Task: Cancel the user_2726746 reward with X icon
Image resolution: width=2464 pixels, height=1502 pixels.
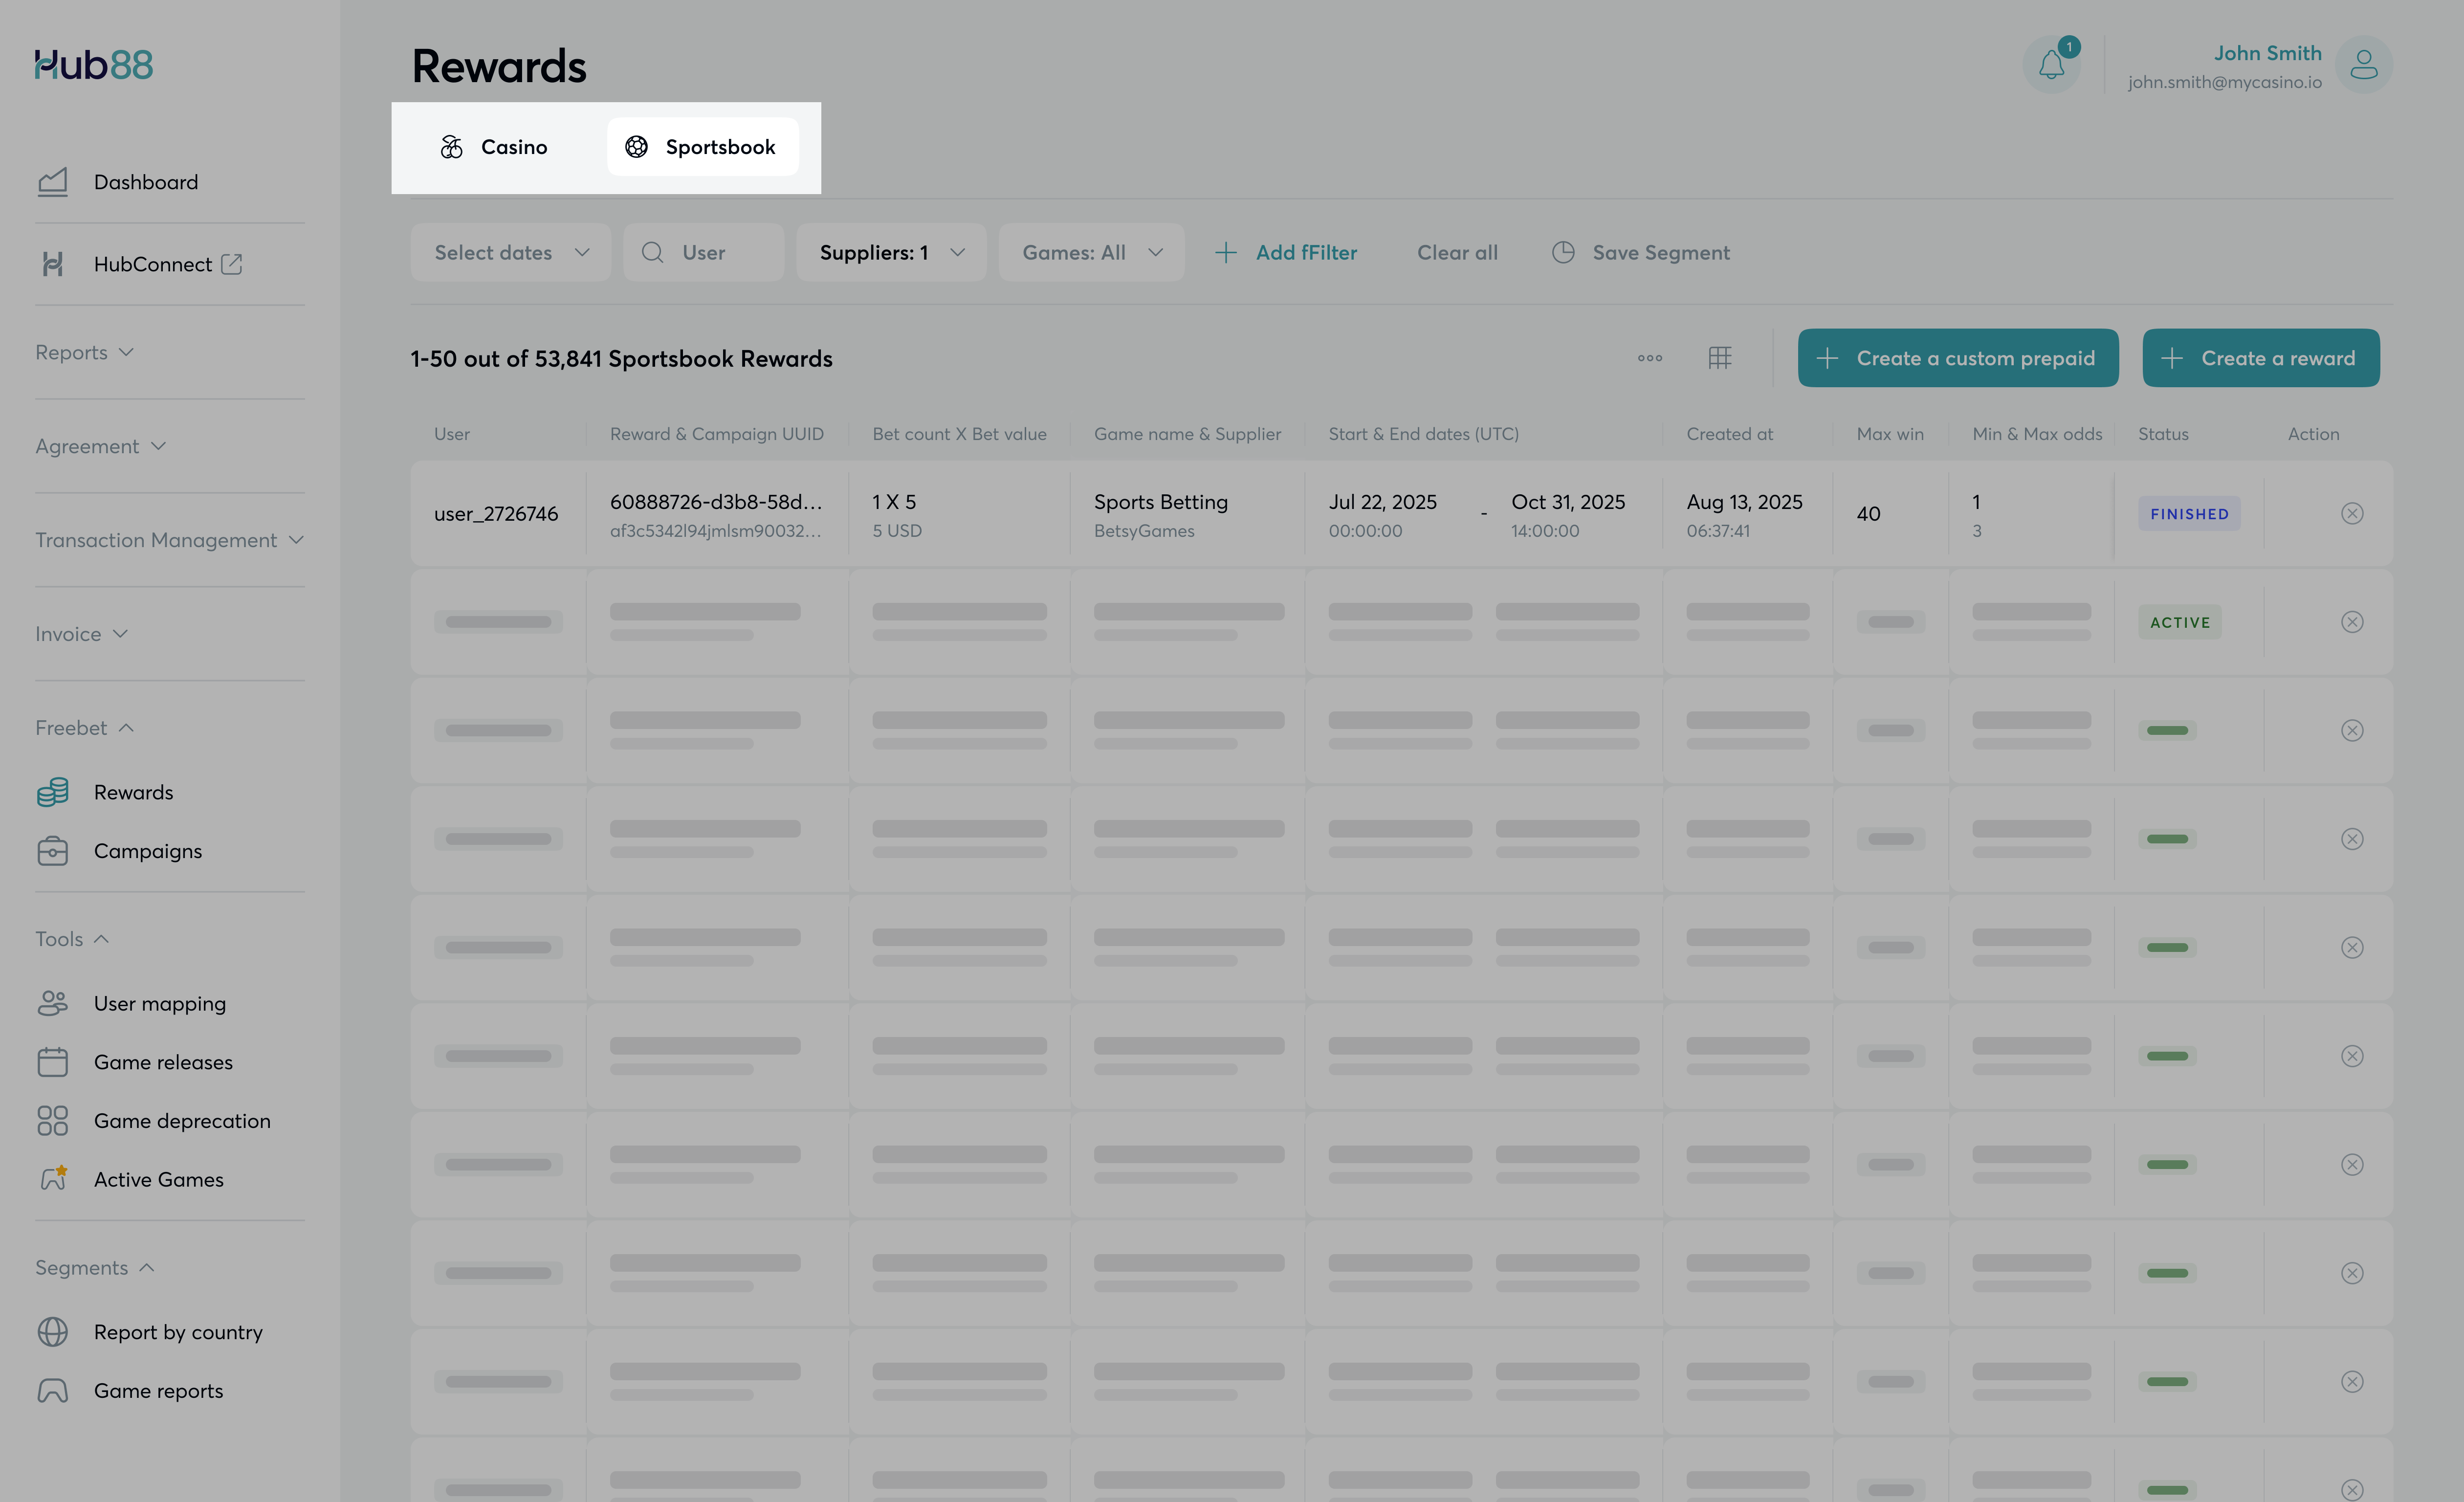Action: (x=2352, y=514)
